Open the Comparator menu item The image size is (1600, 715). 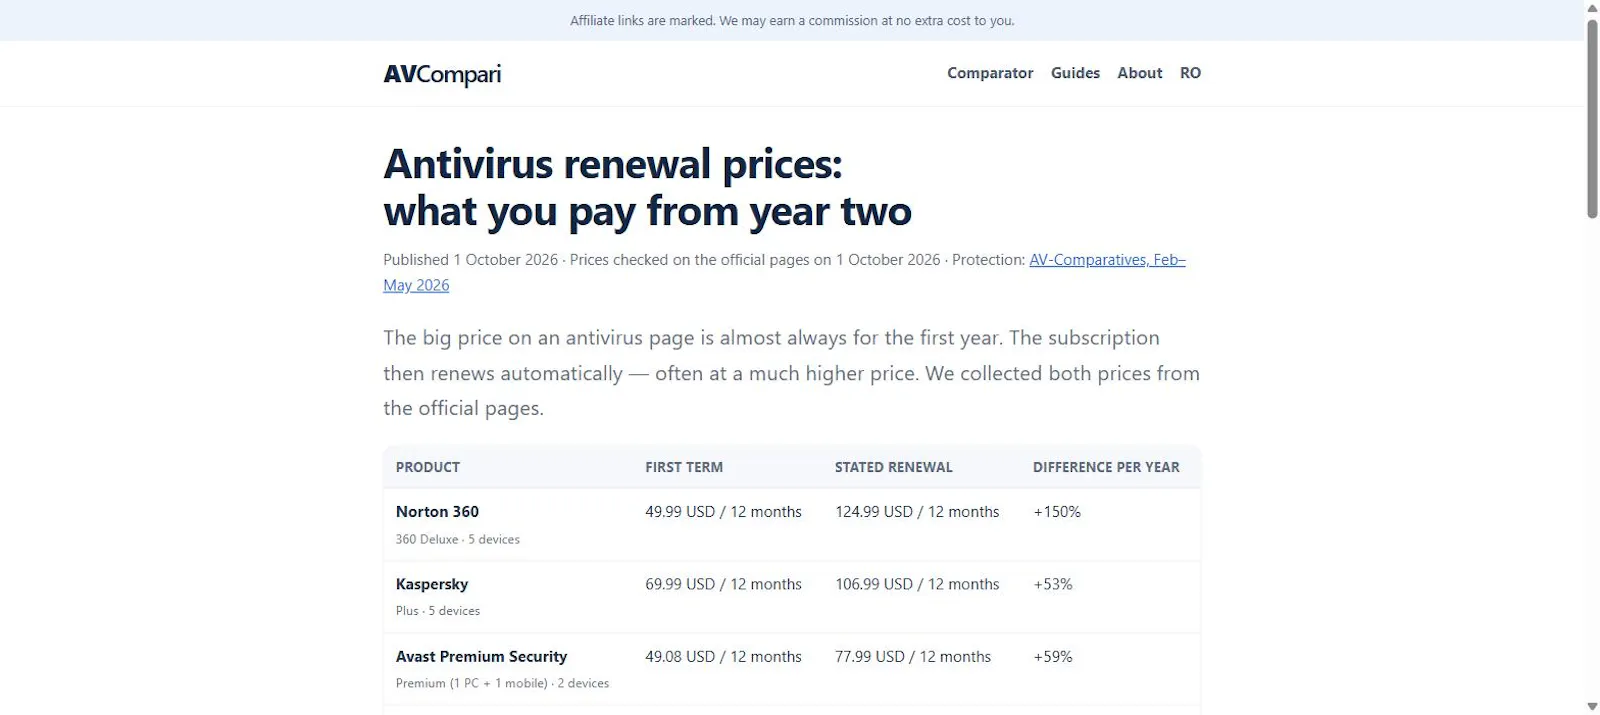coord(990,73)
